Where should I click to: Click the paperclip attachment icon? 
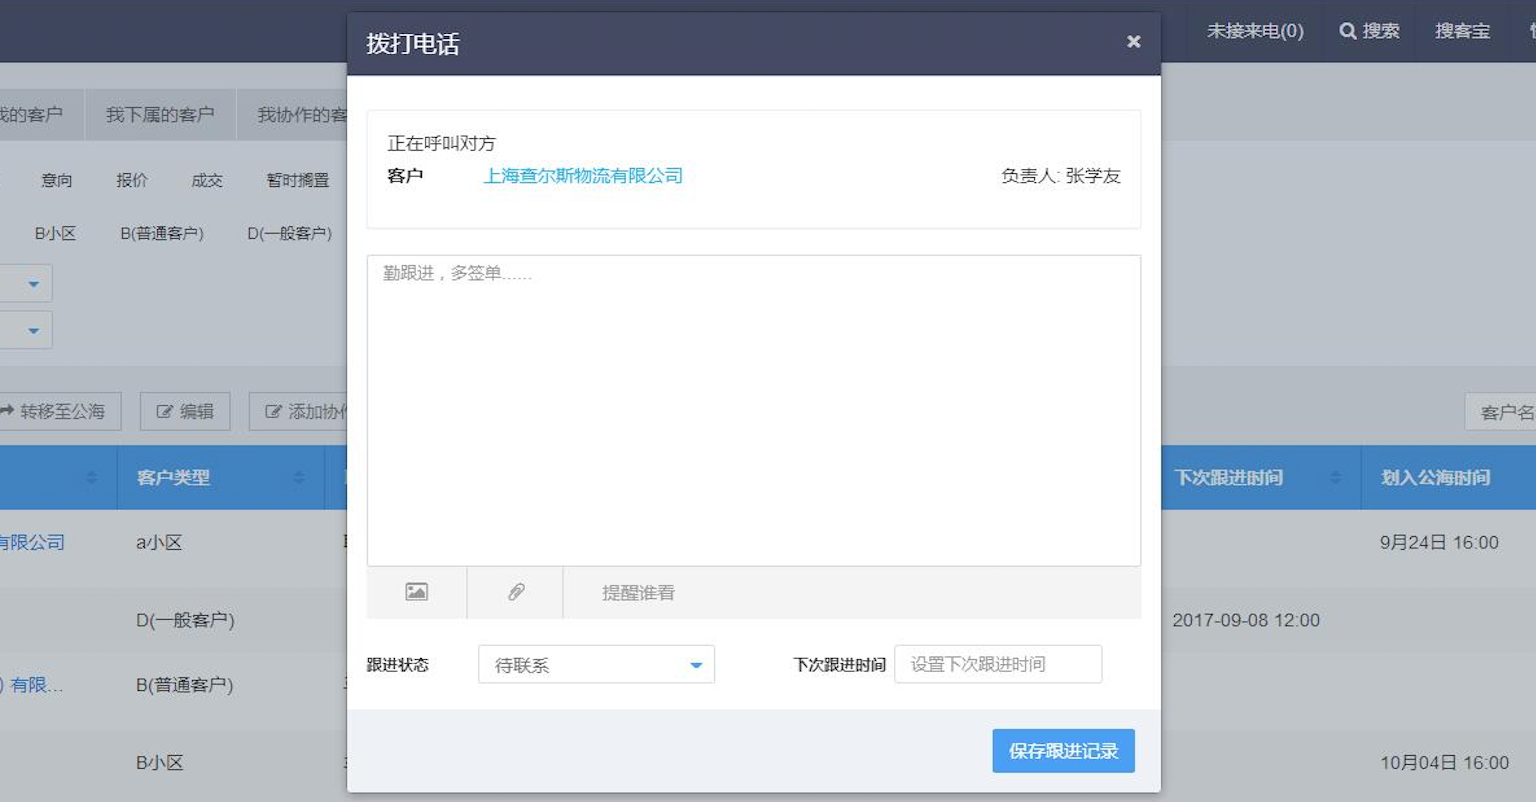(x=516, y=592)
